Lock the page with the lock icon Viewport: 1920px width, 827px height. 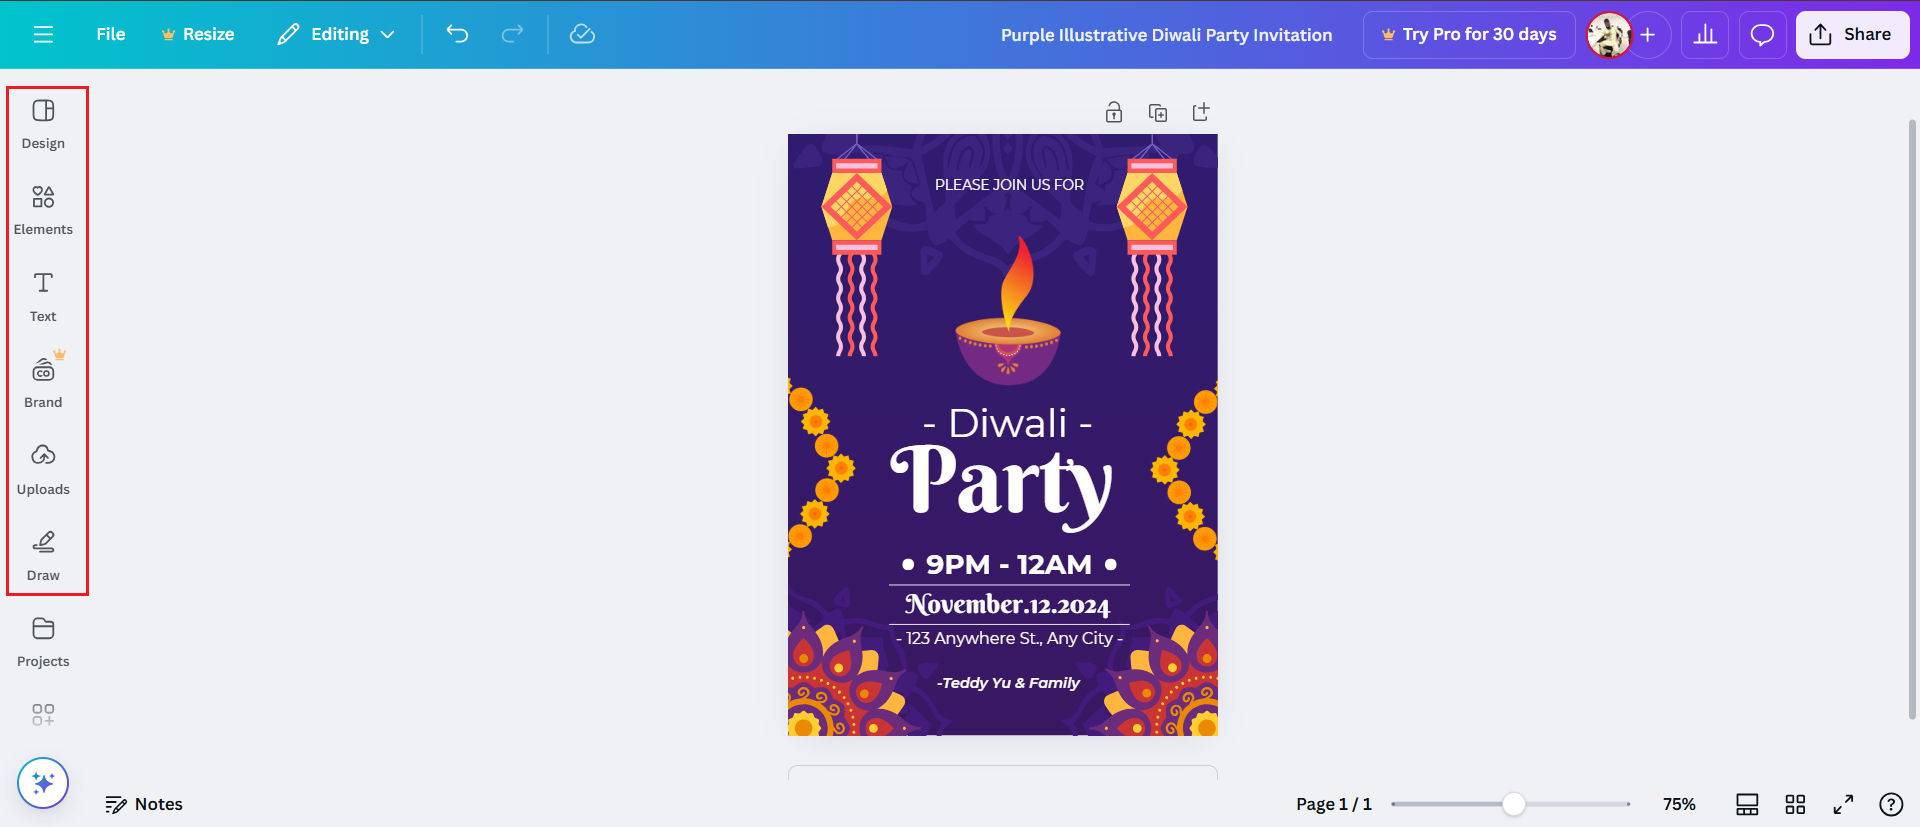[x=1114, y=112]
